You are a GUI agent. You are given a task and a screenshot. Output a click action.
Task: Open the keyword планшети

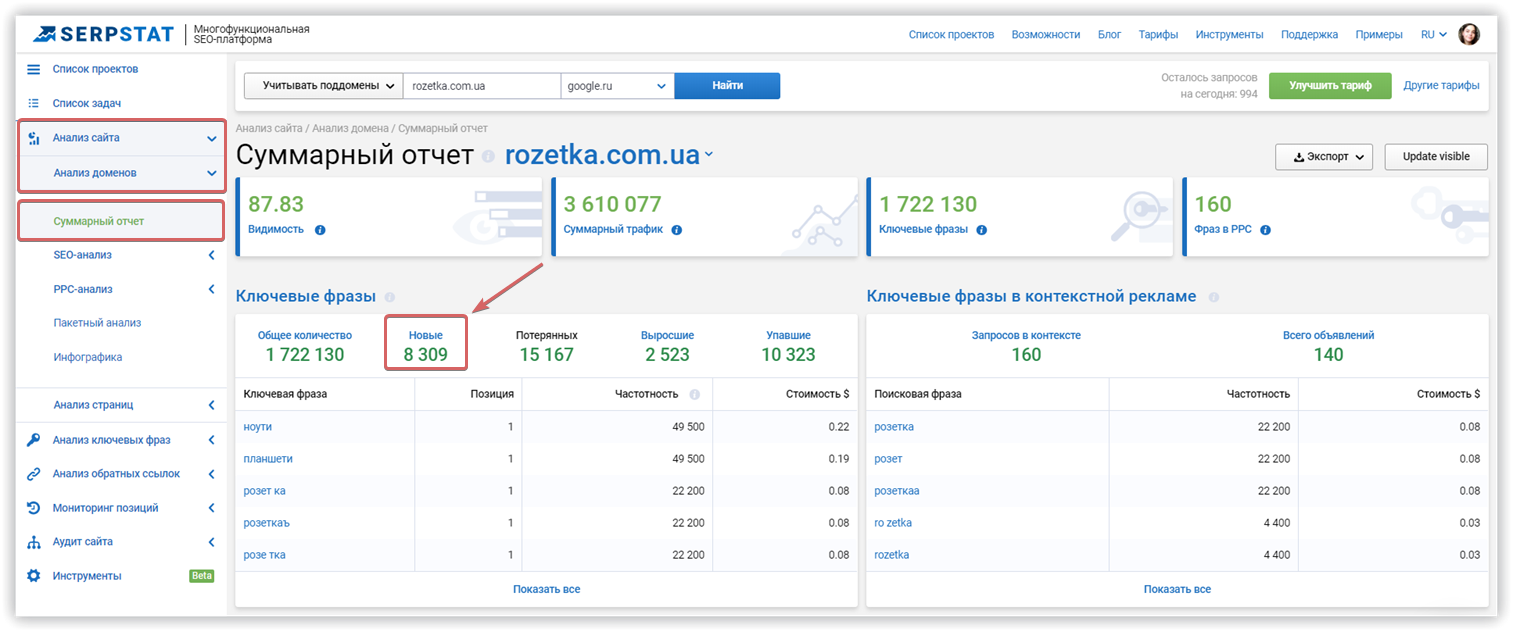click(x=268, y=459)
